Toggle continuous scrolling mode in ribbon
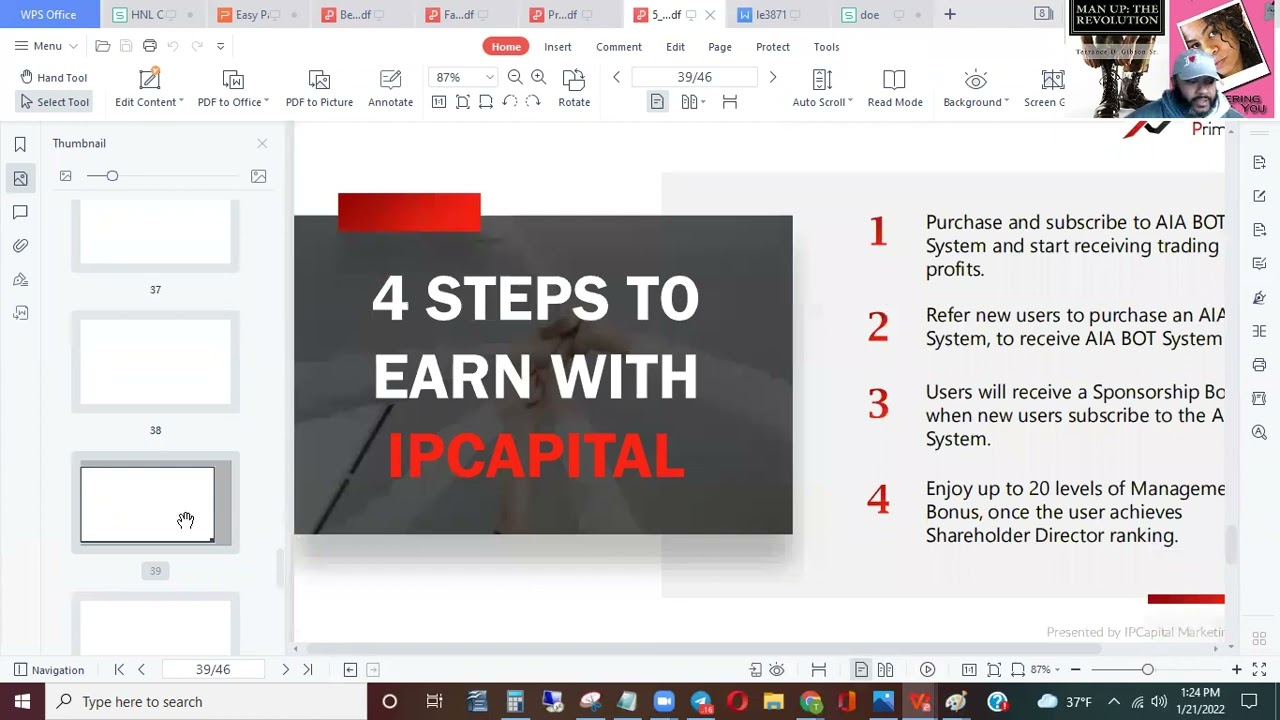Image resolution: width=1280 pixels, height=720 pixels. click(x=730, y=102)
